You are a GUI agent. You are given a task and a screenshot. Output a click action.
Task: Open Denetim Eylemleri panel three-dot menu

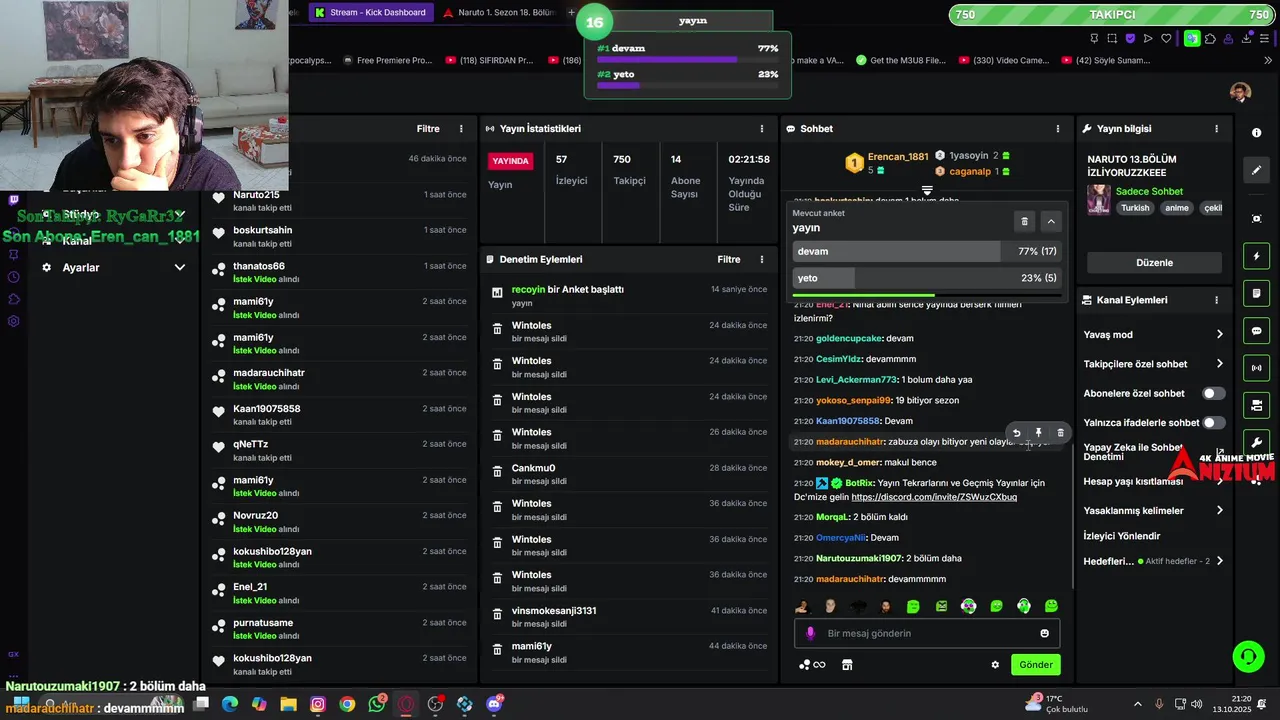click(762, 259)
